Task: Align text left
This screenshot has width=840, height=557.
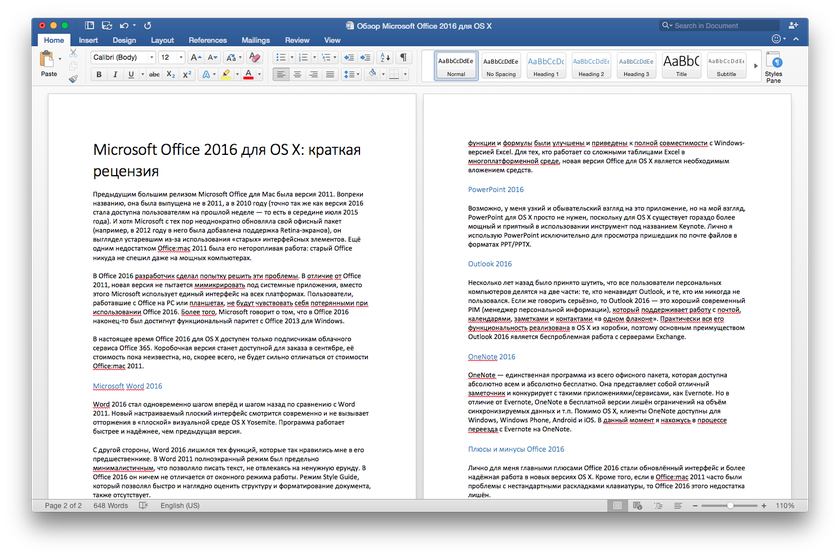Action: point(281,74)
